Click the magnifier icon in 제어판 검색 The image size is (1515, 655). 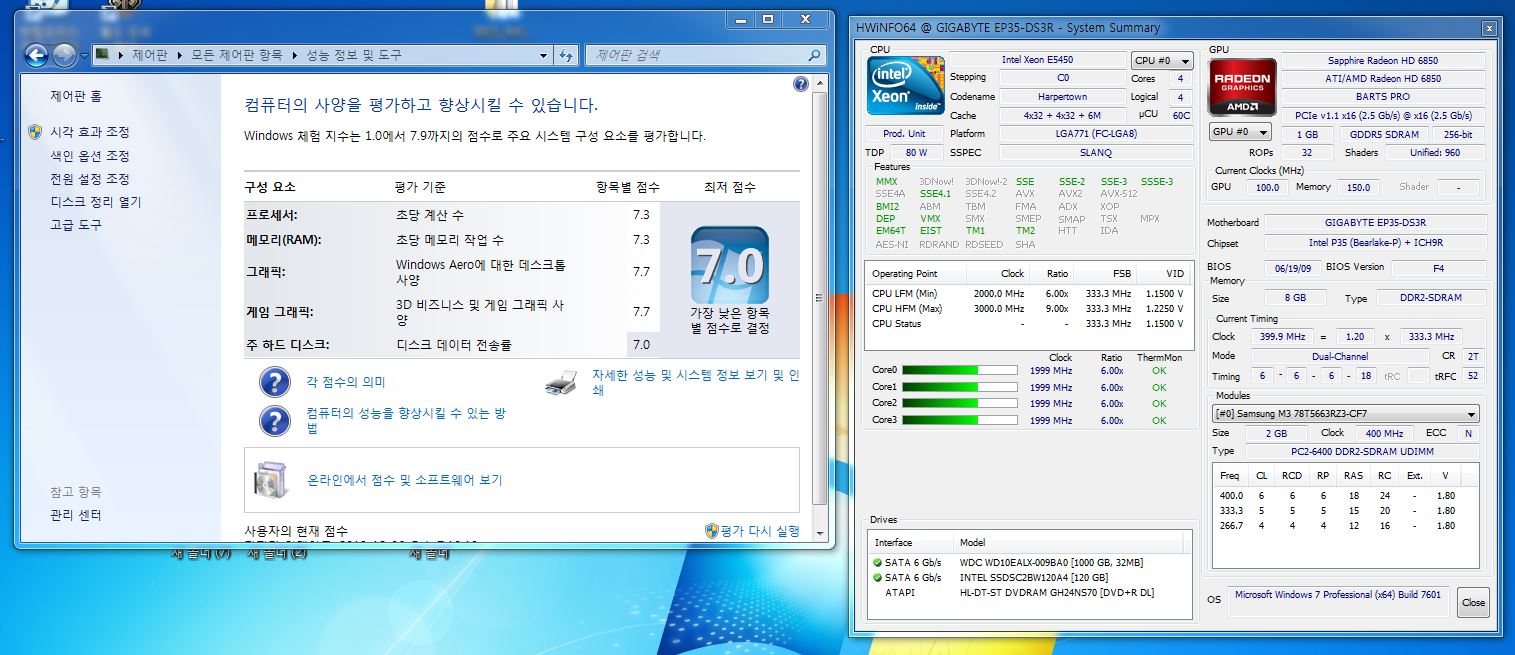click(816, 55)
